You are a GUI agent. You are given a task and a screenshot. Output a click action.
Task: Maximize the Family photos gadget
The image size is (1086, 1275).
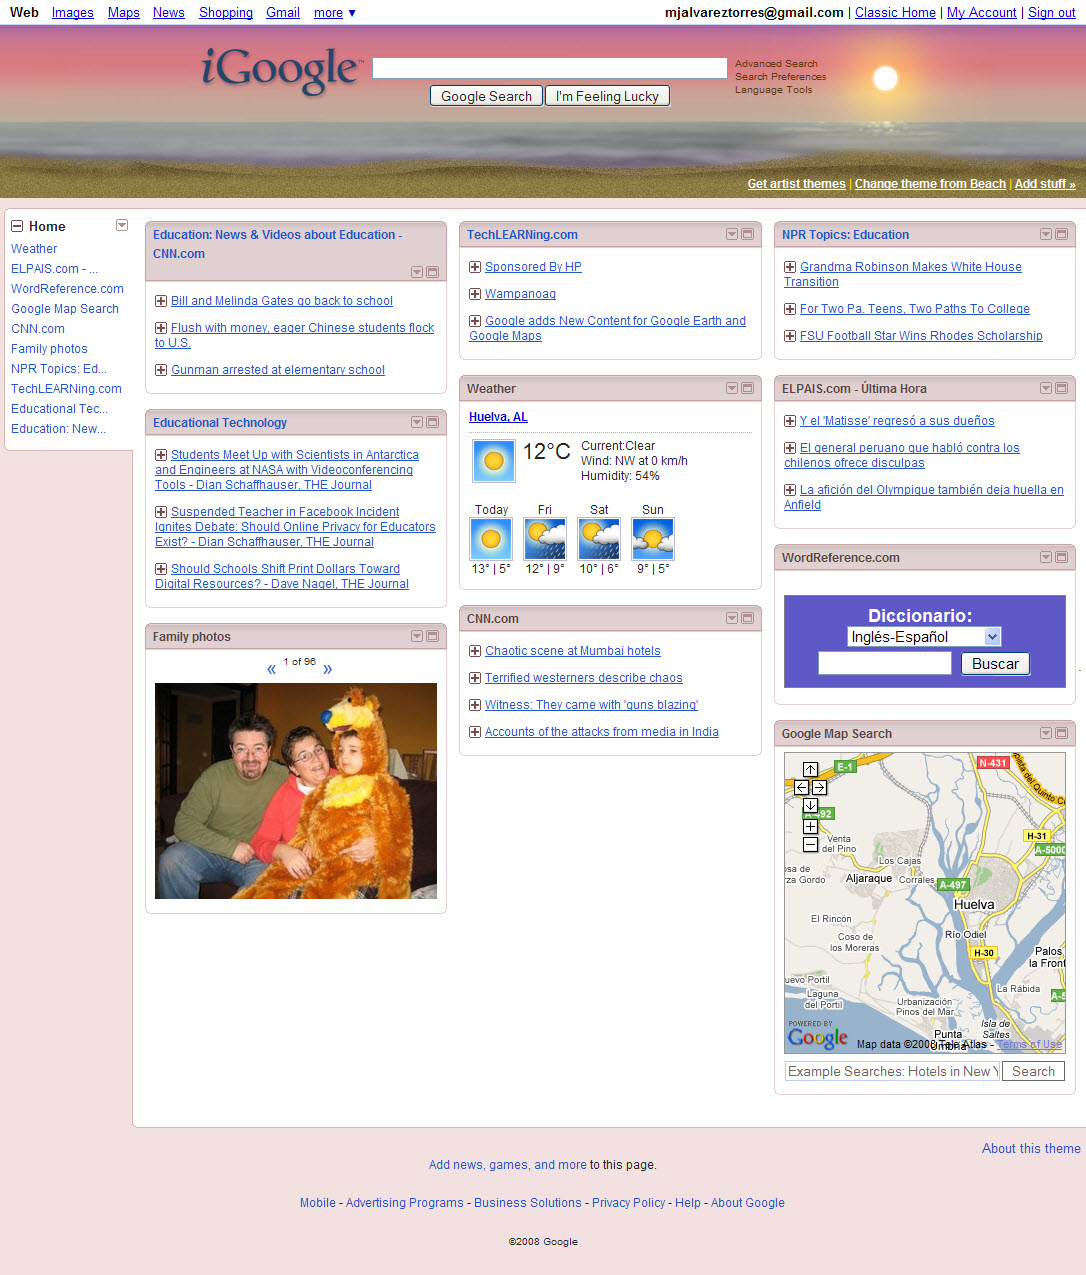433,636
